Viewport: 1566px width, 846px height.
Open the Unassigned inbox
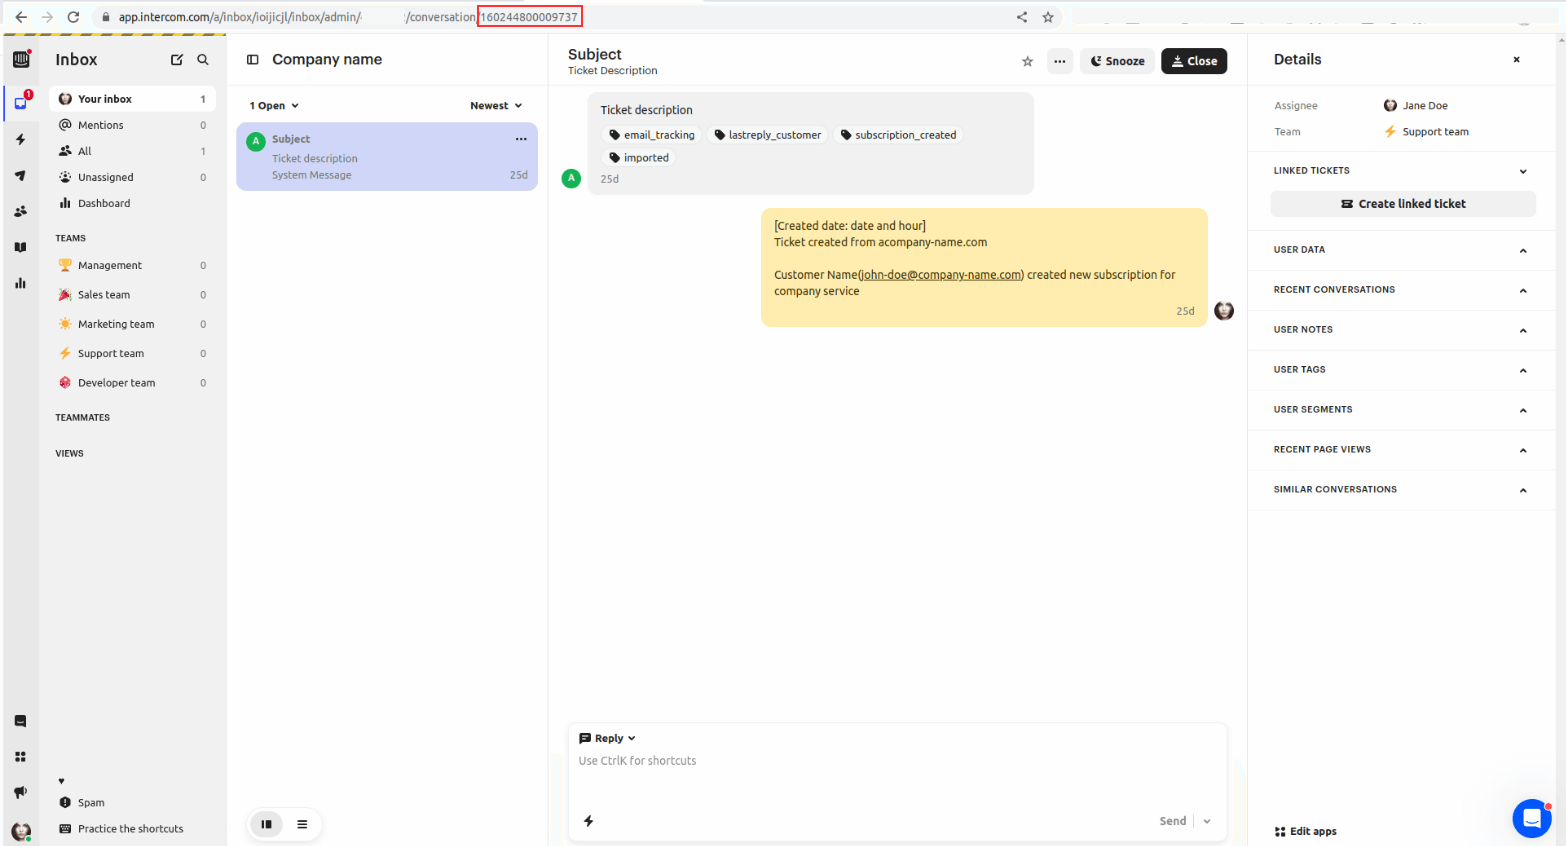coord(132,177)
